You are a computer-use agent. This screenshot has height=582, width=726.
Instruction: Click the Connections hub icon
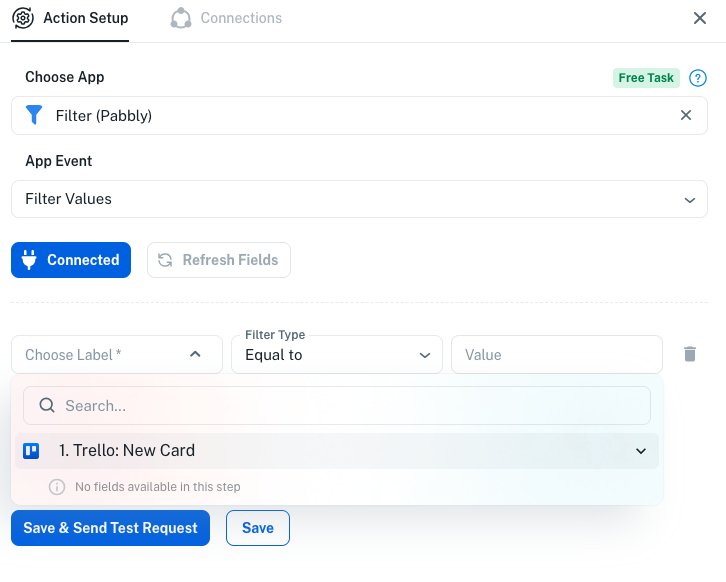[180, 18]
